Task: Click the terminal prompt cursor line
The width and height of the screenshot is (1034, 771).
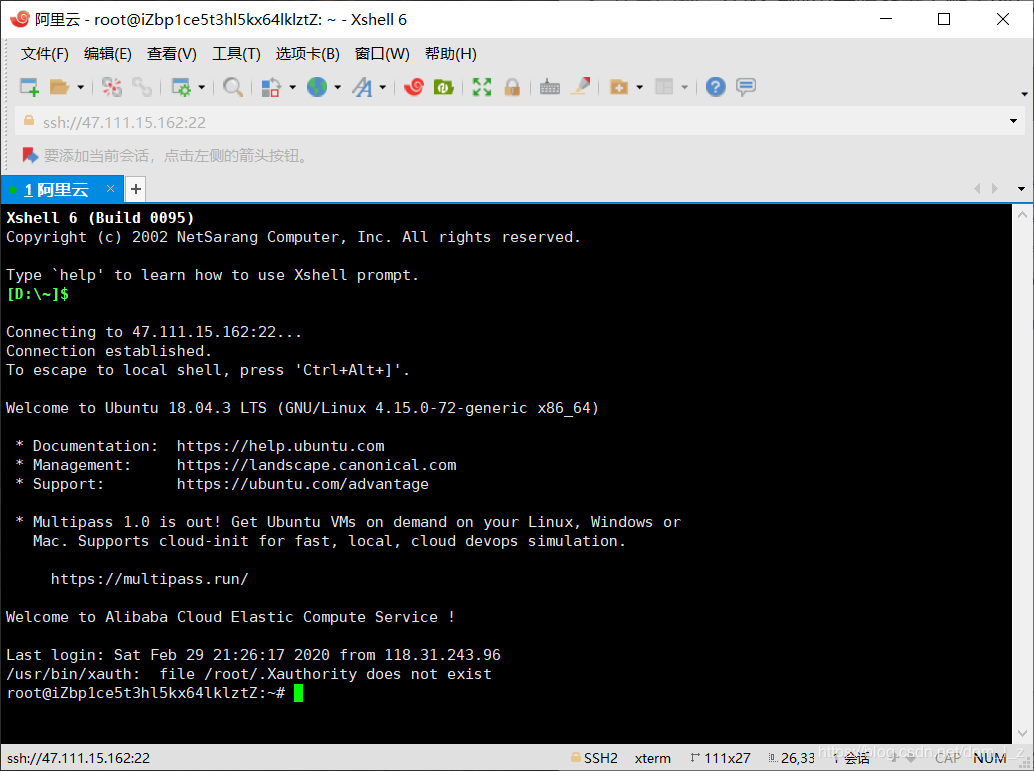Action: pyautogui.click(x=154, y=693)
